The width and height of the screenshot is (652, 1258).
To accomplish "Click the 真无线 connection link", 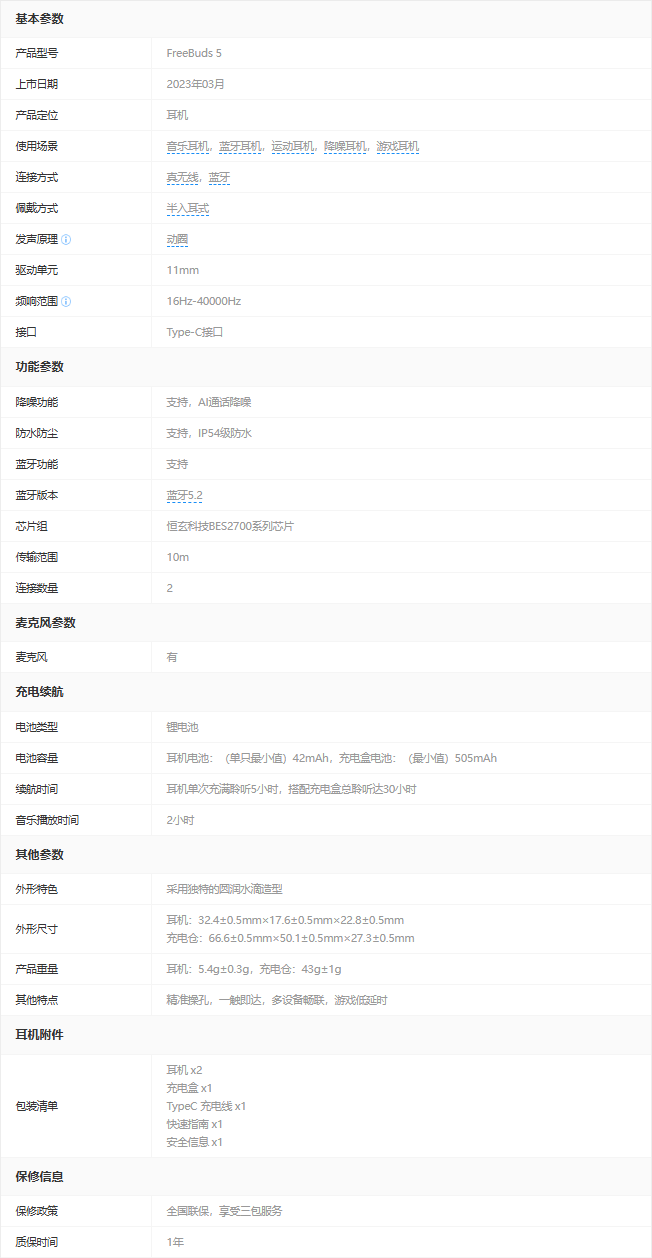I will 183,177.
